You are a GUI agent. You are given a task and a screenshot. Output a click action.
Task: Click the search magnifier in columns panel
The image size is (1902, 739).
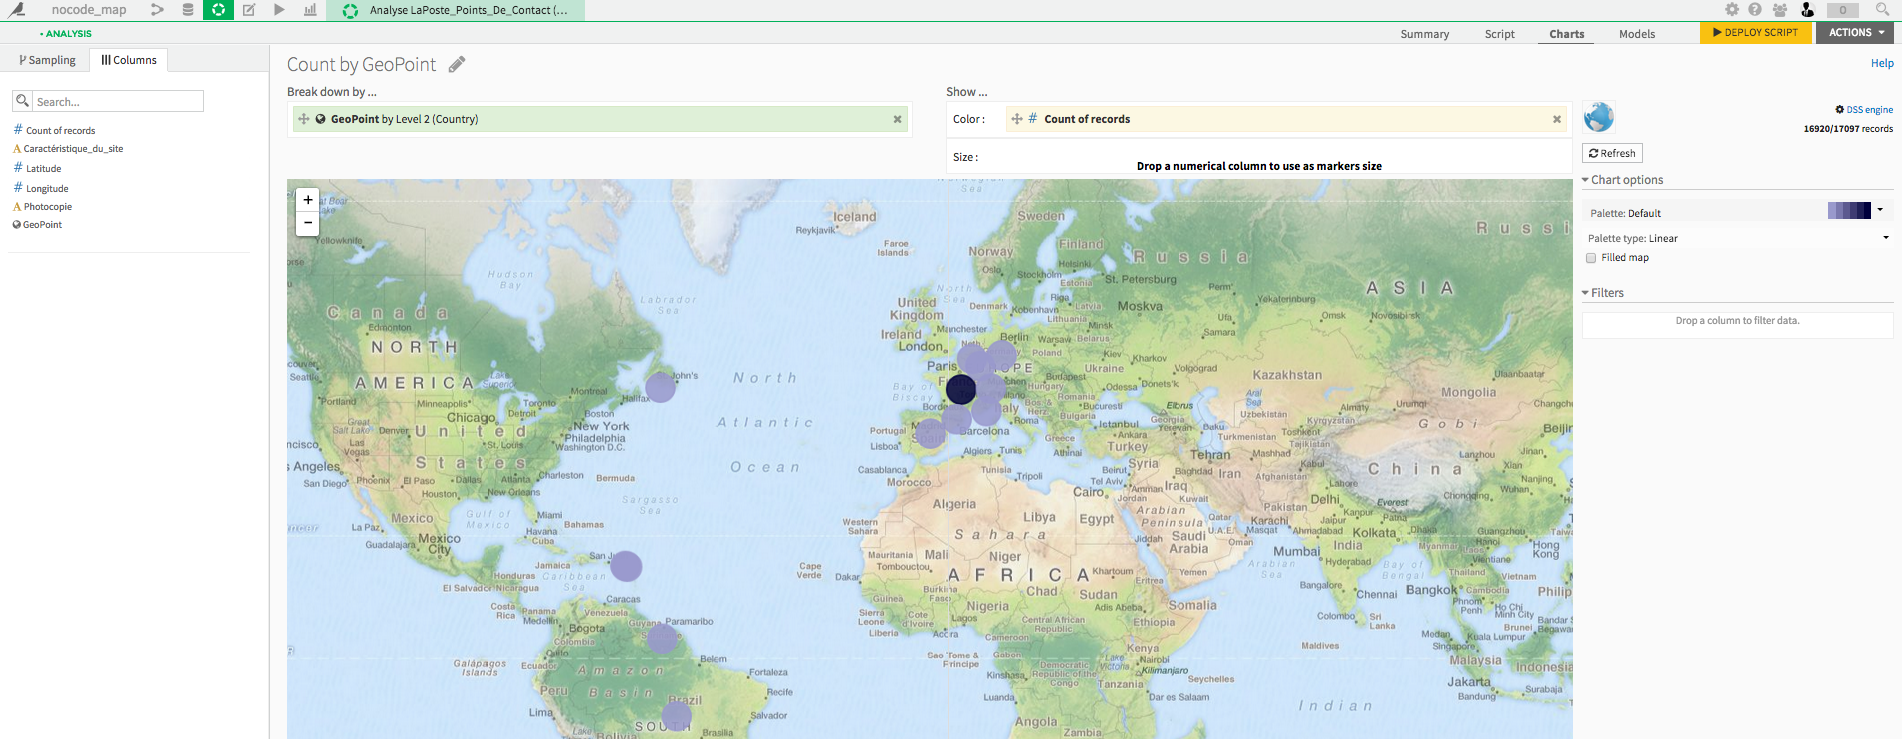tap(22, 101)
